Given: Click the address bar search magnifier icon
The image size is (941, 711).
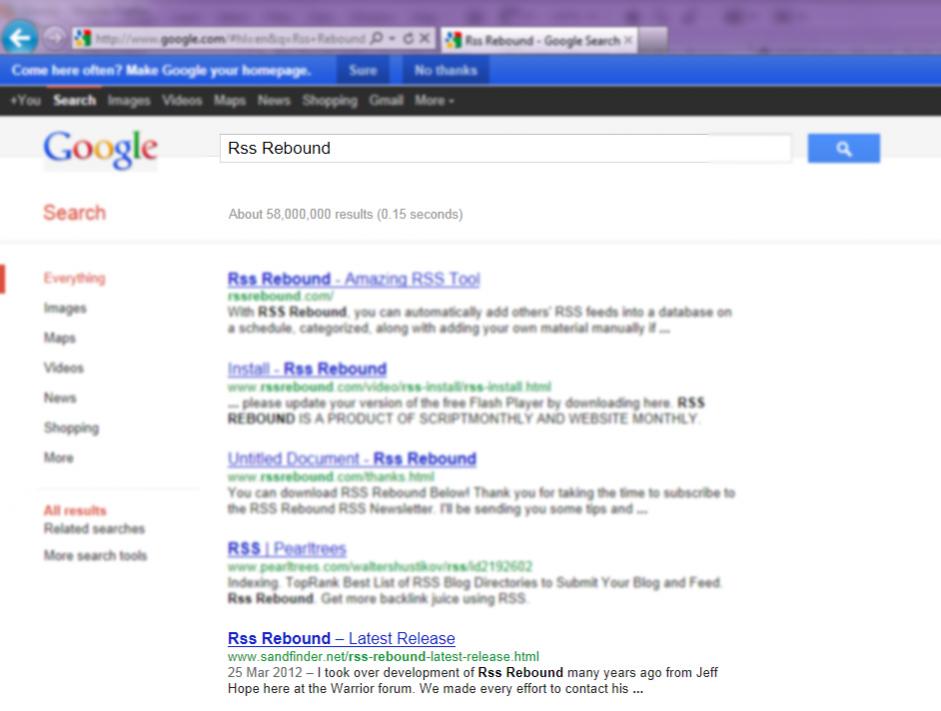Looking at the screenshot, I should click(376, 38).
